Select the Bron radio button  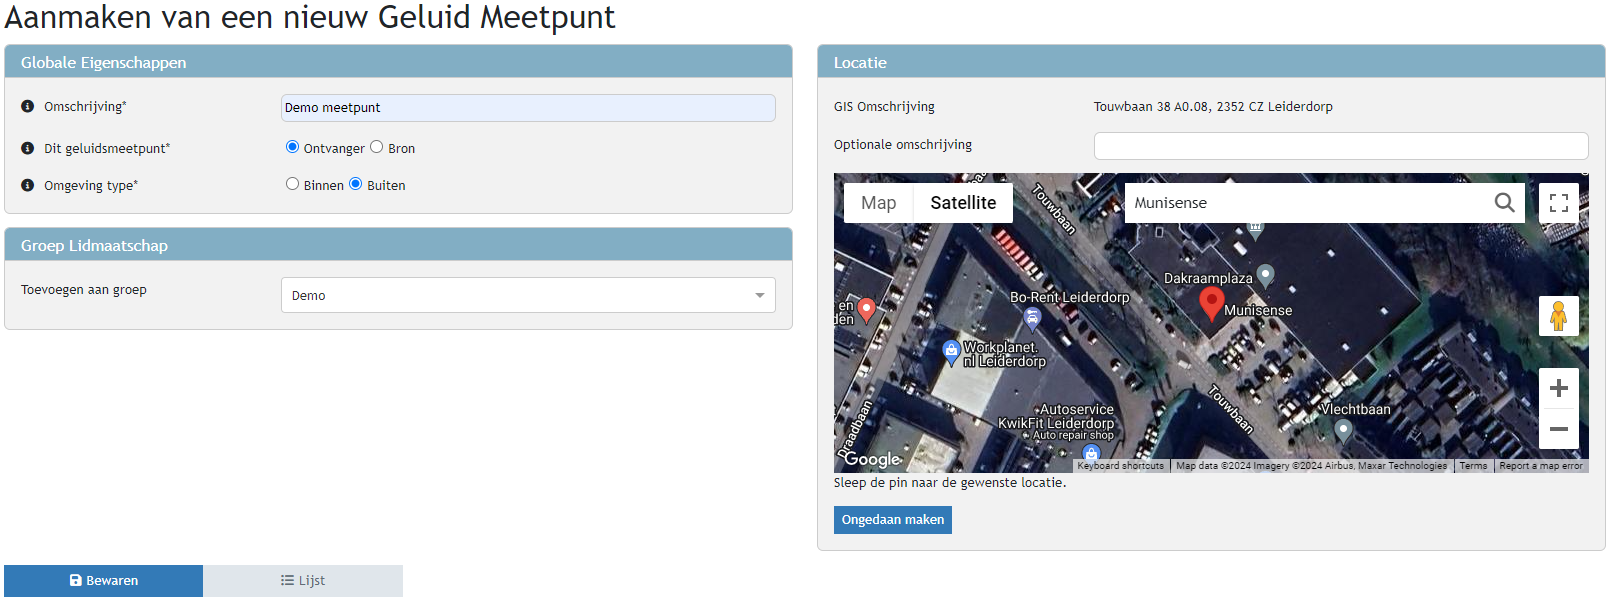click(x=377, y=147)
